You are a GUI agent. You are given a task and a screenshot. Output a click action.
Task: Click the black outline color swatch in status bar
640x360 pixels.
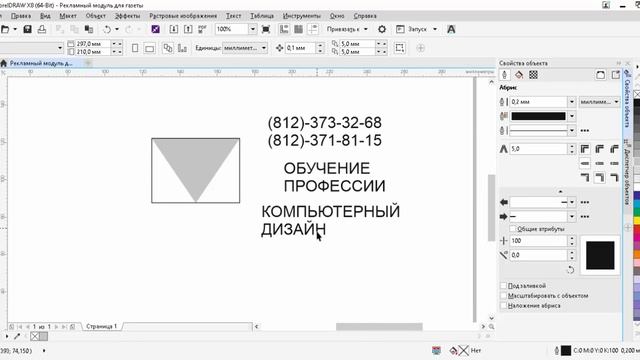(x=566, y=350)
